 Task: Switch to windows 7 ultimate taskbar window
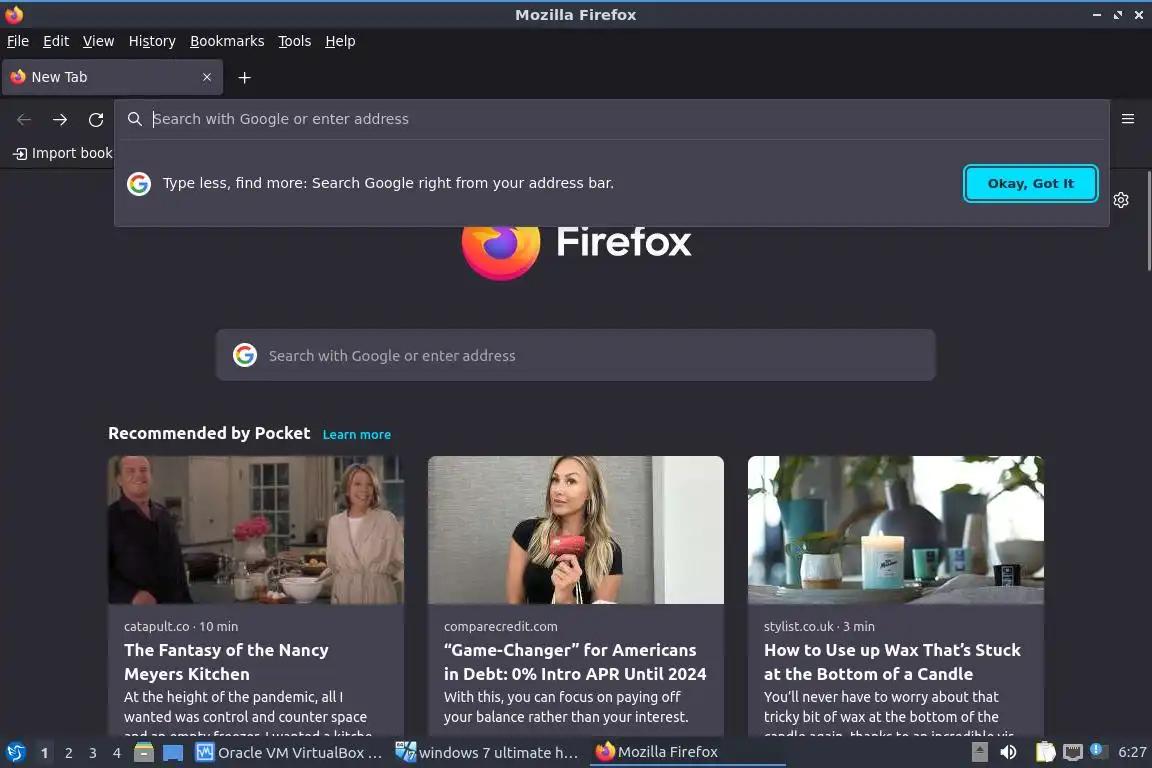pyautogui.click(x=488, y=753)
